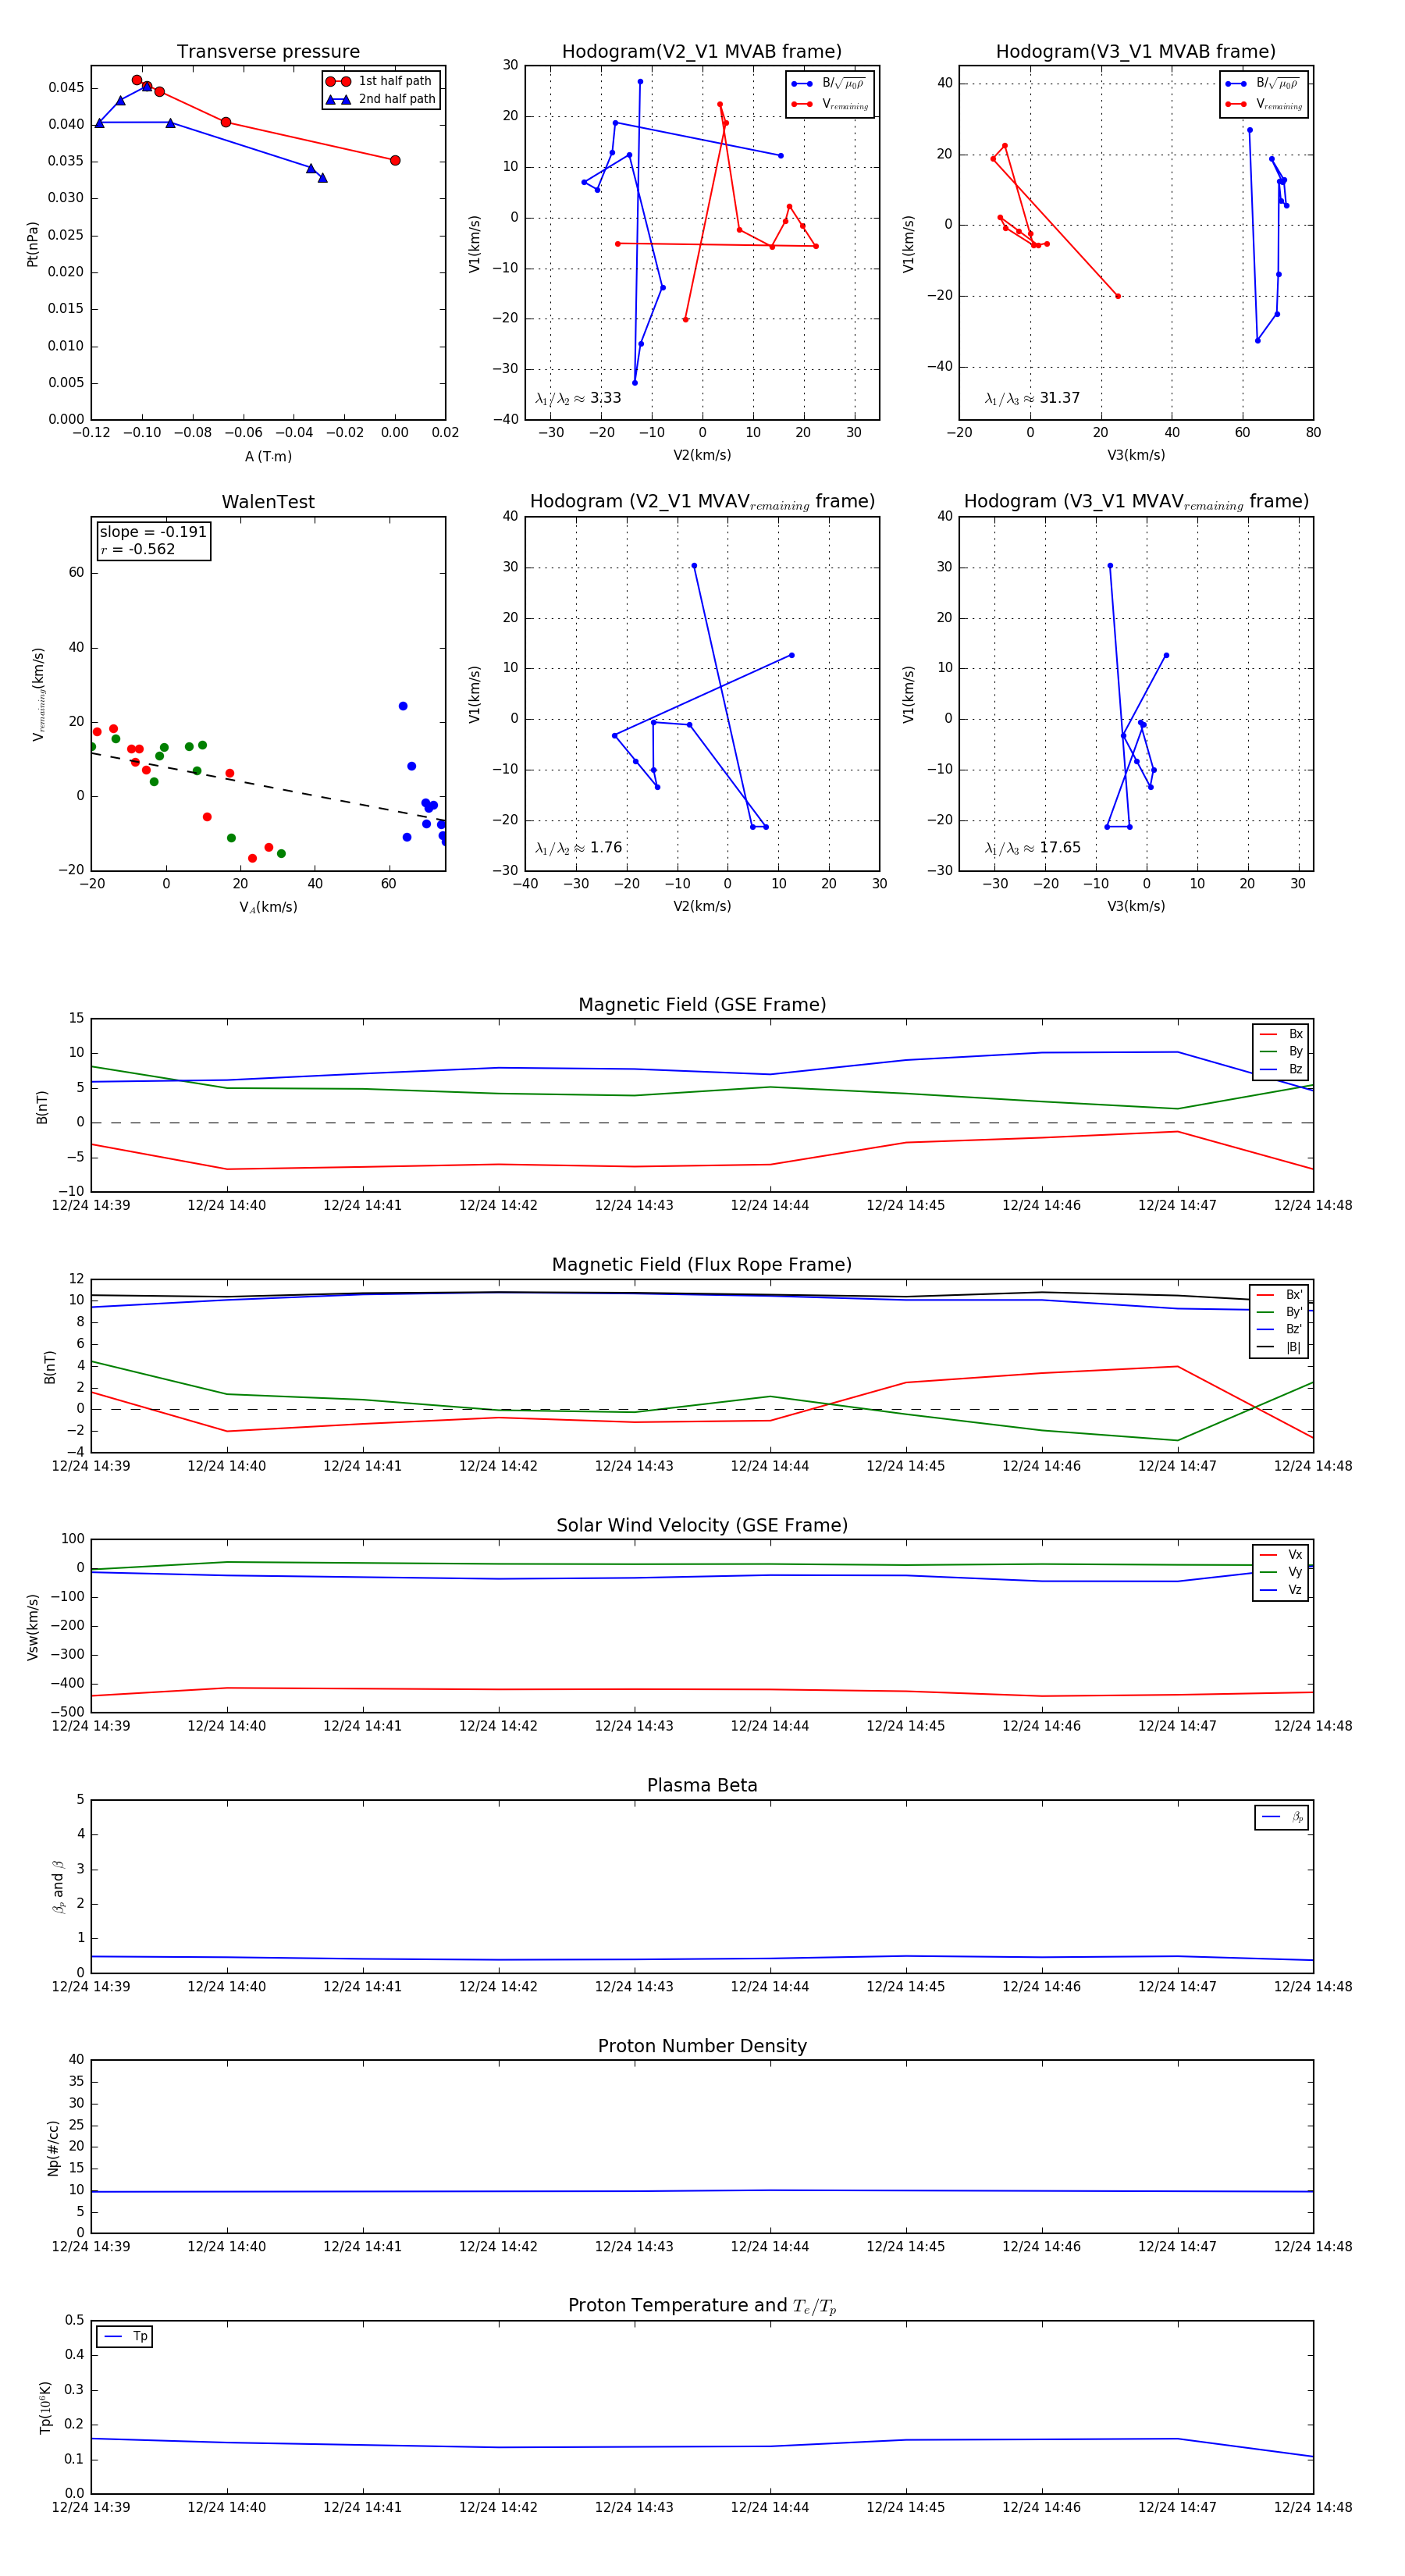Click the 'Vy' legend entry
The width and height of the screenshot is (1405, 2576).
(x=1282, y=1573)
